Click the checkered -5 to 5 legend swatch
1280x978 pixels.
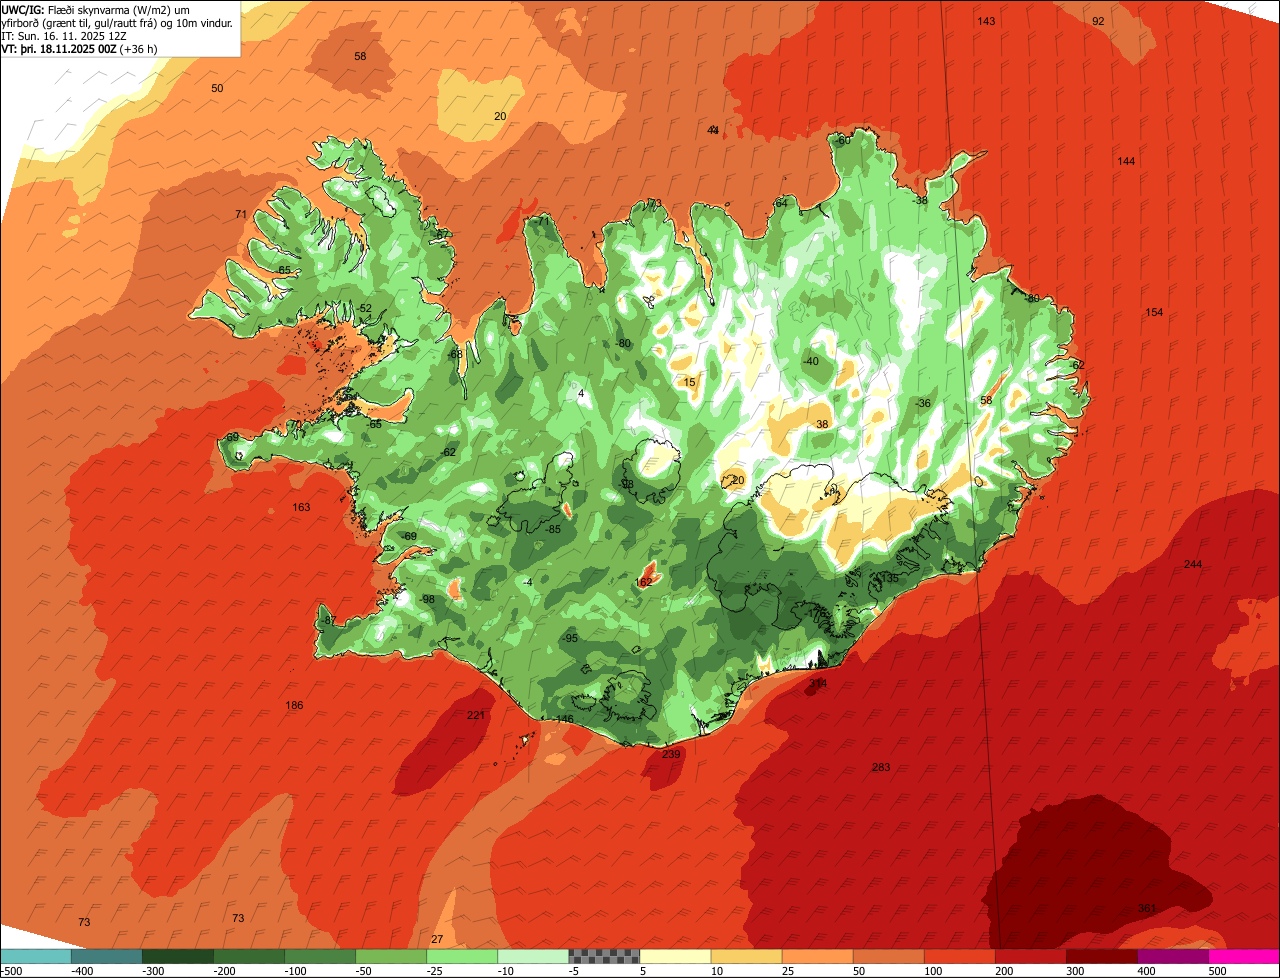pyautogui.click(x=604, y=956)
